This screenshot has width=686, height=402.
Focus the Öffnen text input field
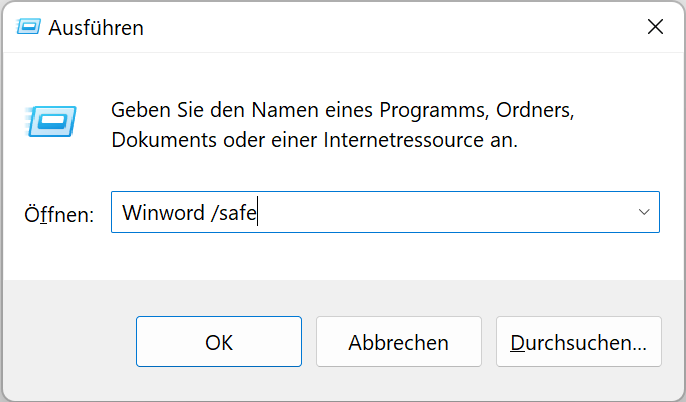pyautogui.click(x=385, y=212)
